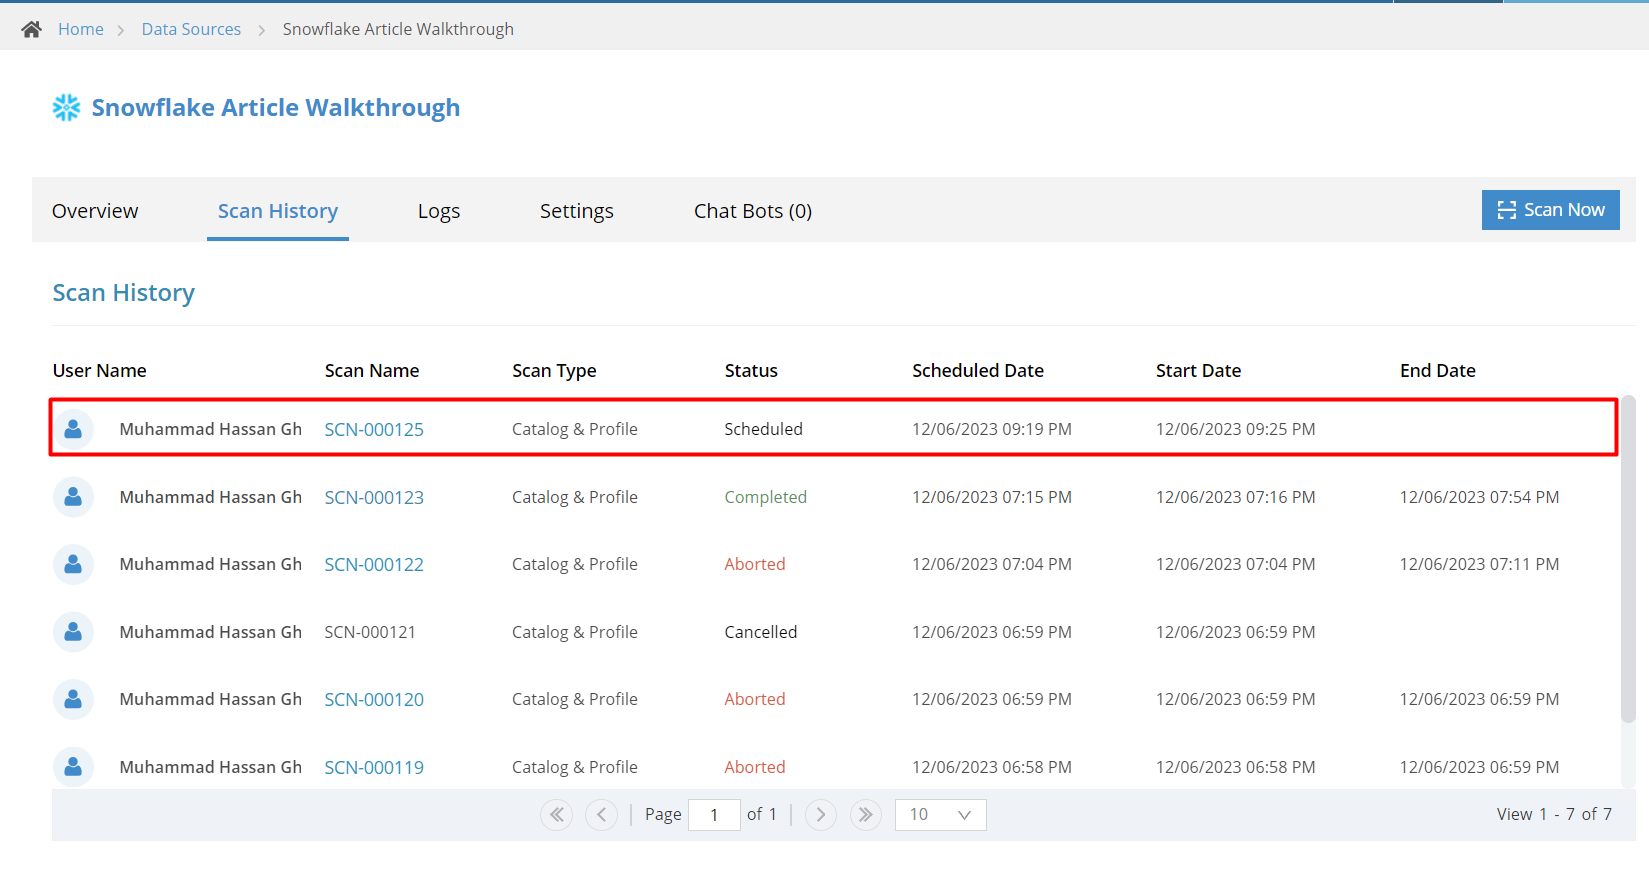Click the Snowflake logo icon beside title
The image size is (1649, 876).
pyautogui.click(x=66, y=107)
